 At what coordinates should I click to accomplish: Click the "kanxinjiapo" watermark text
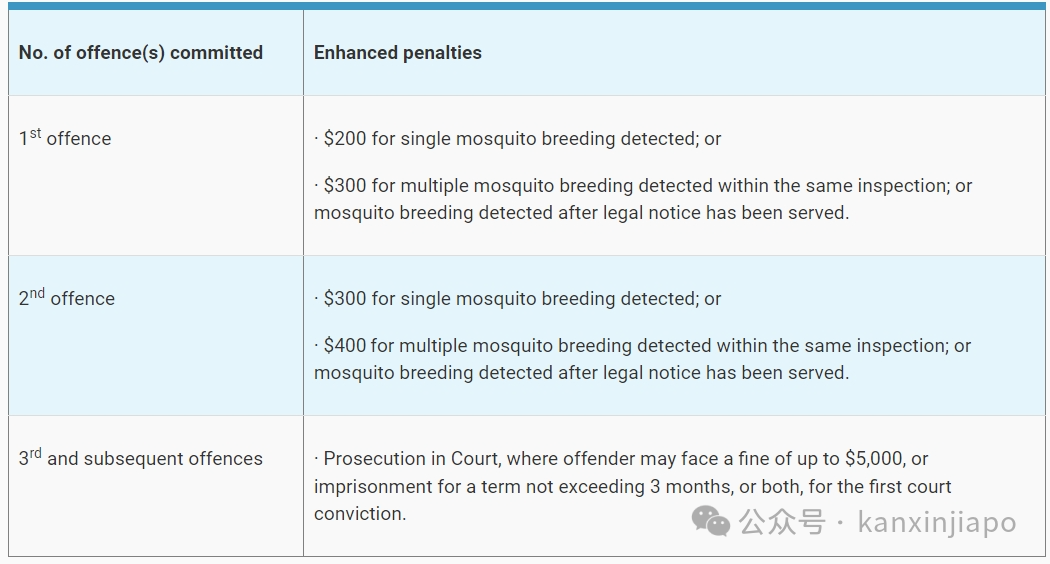(937, 522)
